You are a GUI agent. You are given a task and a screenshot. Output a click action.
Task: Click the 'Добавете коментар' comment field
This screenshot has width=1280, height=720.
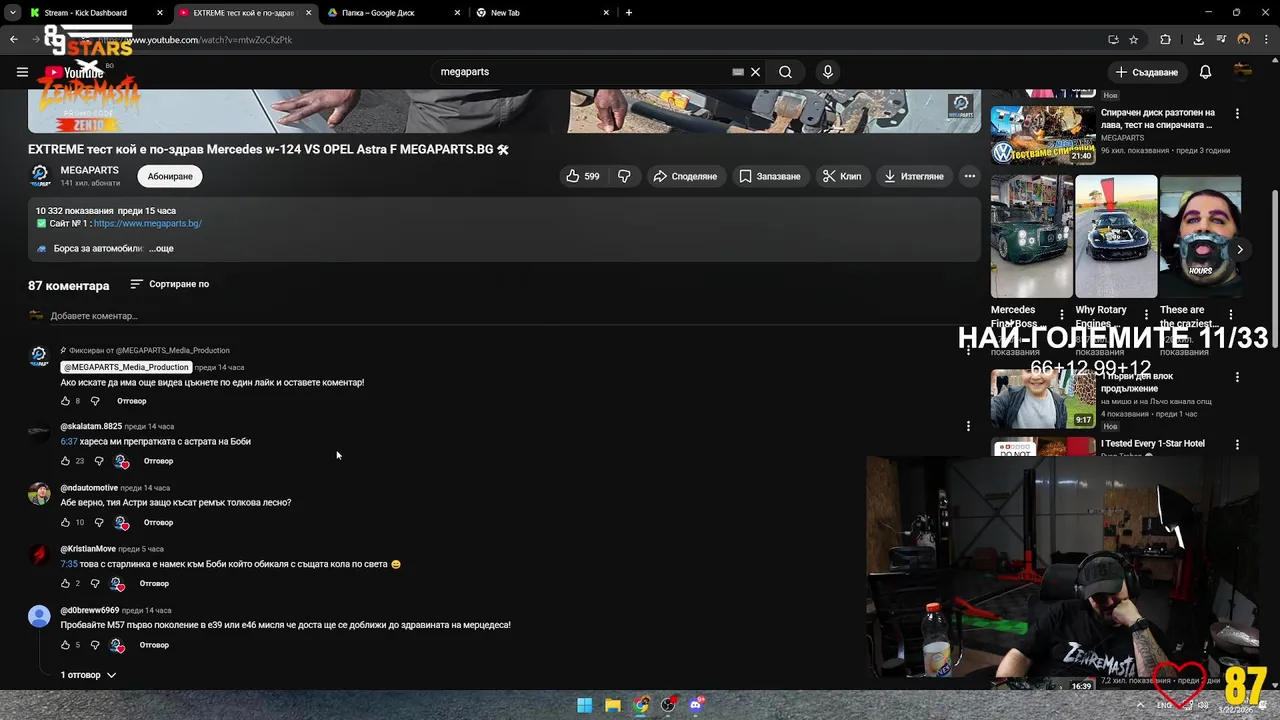coord(515,316)
